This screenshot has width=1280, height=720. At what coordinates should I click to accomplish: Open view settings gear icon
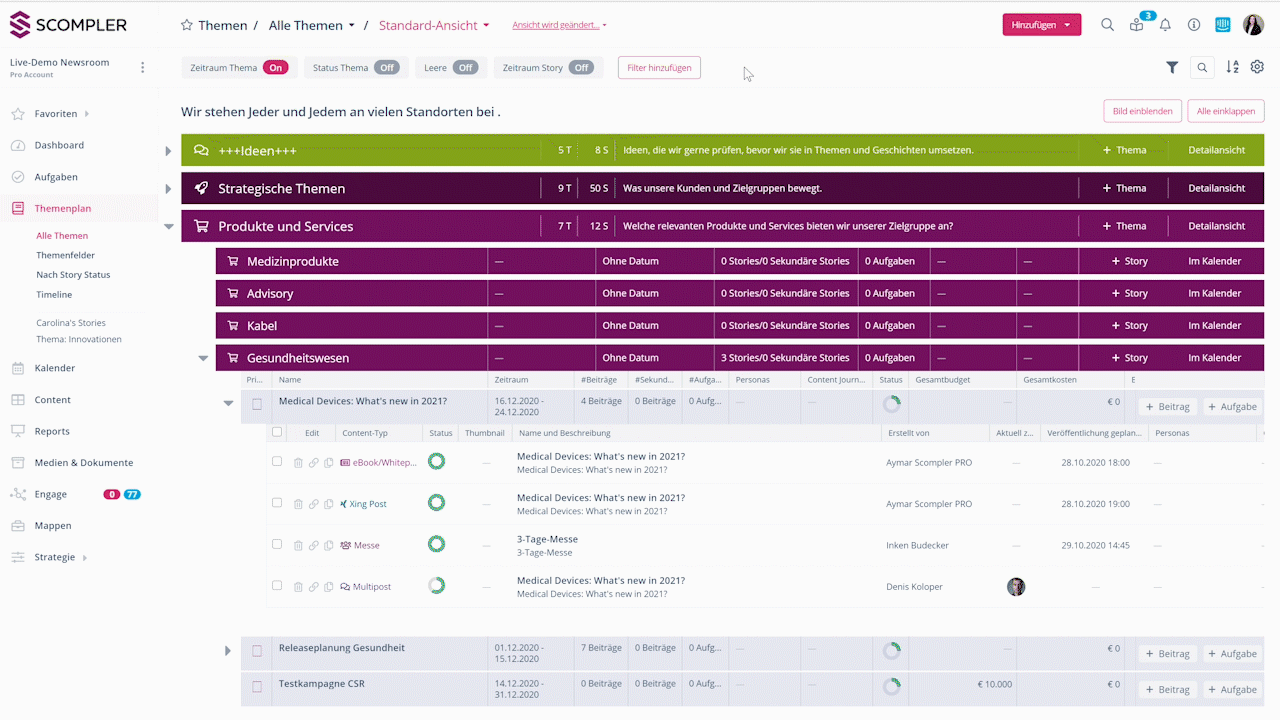point(1257,67)
